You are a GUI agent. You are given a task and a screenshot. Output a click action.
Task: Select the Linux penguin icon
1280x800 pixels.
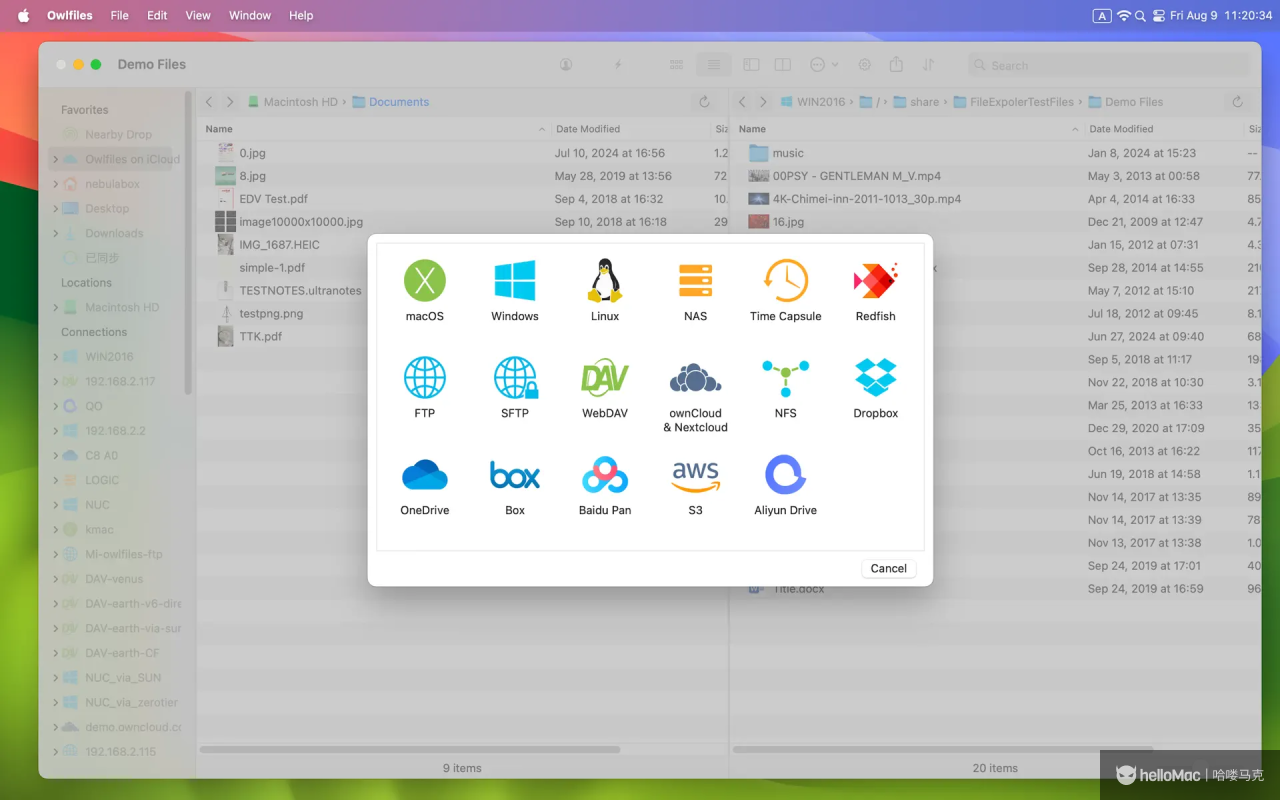(x=605, y=281)
